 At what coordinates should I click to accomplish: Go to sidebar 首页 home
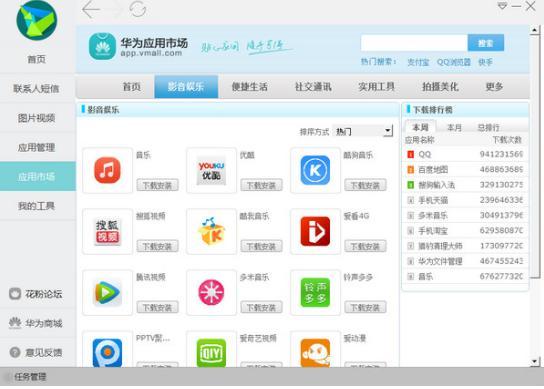[x=36, y=59]
